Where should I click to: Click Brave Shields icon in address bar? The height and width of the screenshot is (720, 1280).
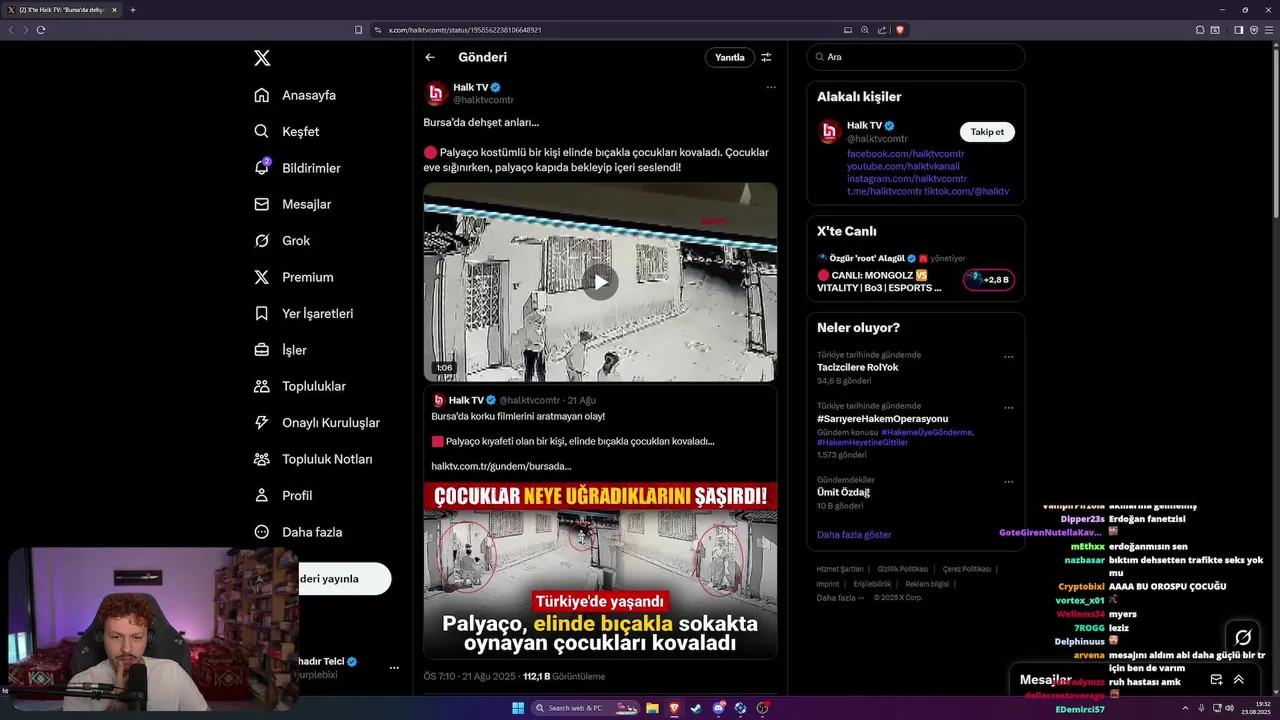point(900,30)
